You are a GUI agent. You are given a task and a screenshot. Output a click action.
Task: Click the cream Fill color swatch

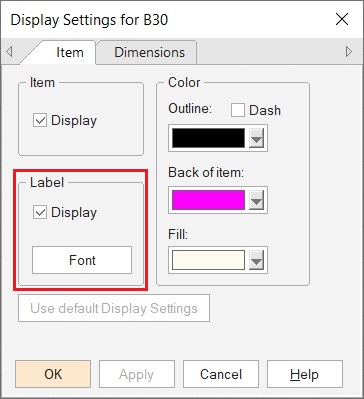pyautogui.click(x=208, y=260)
